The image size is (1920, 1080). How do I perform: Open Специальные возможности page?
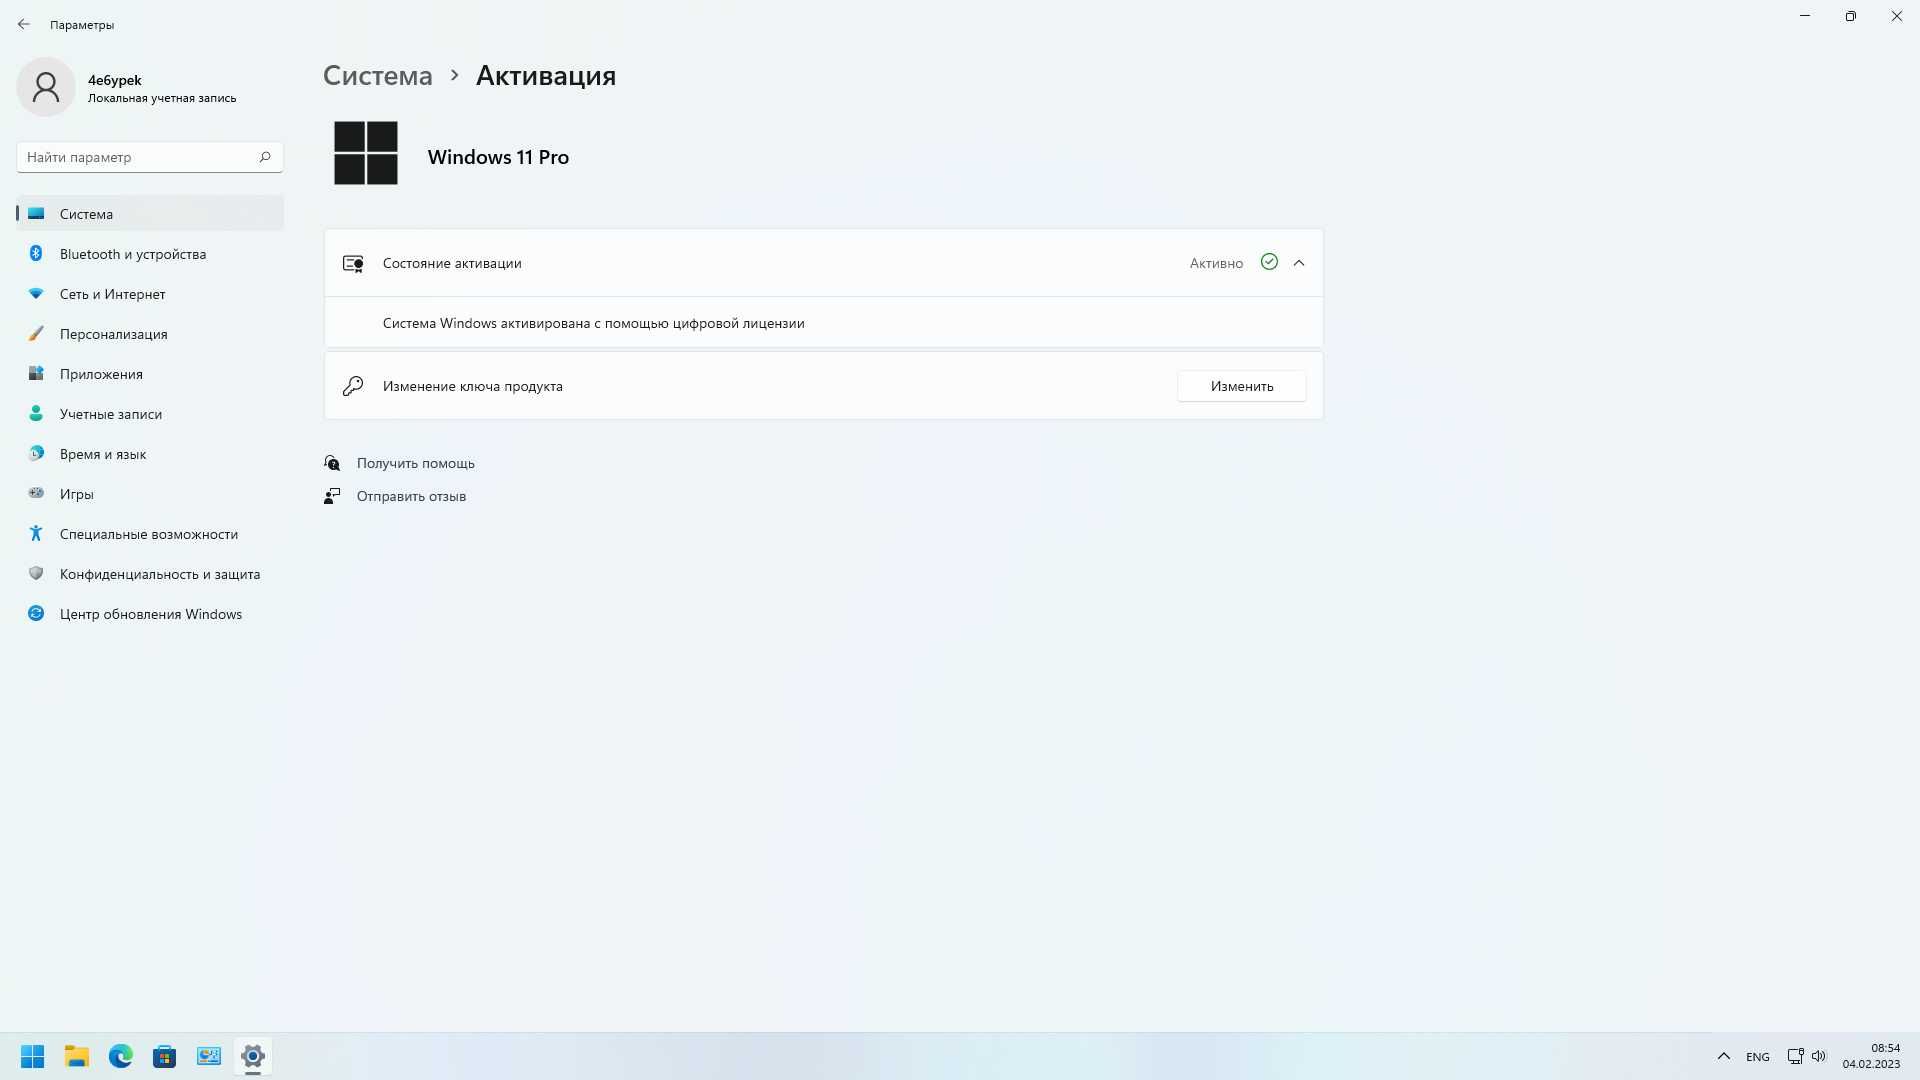tap(150, 534)
